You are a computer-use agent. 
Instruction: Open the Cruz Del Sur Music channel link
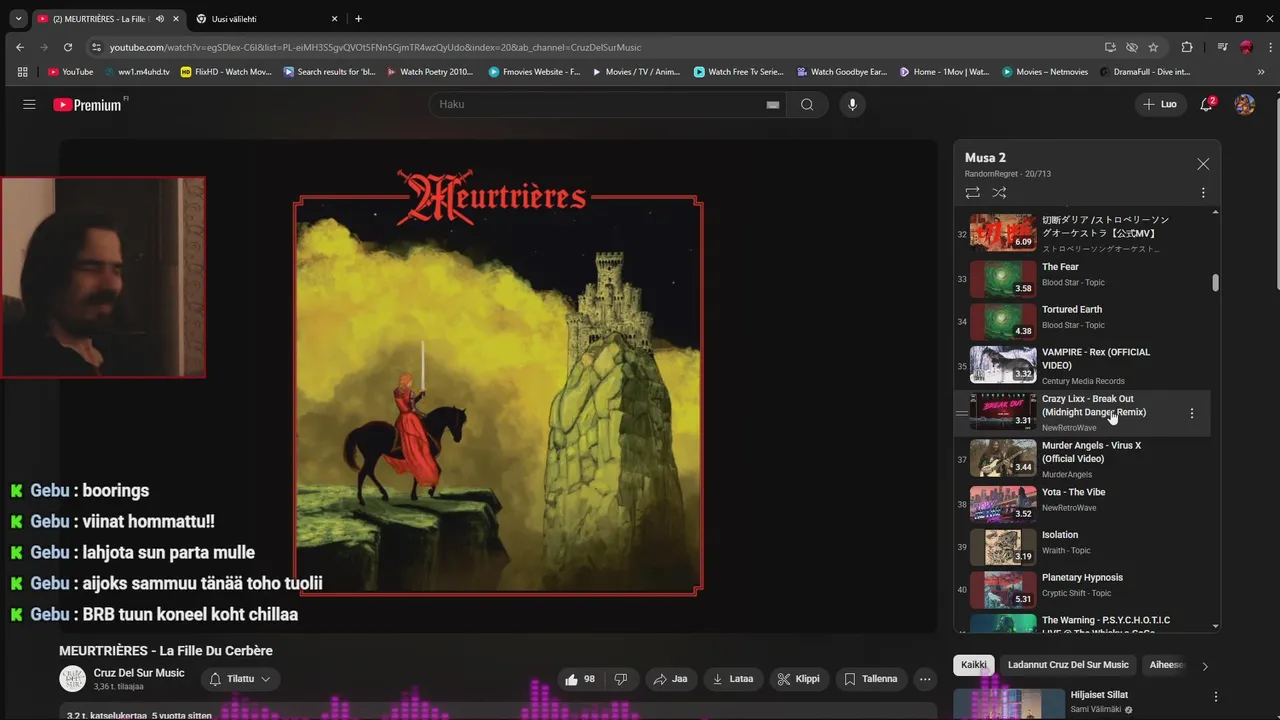(x=139, y=673)
